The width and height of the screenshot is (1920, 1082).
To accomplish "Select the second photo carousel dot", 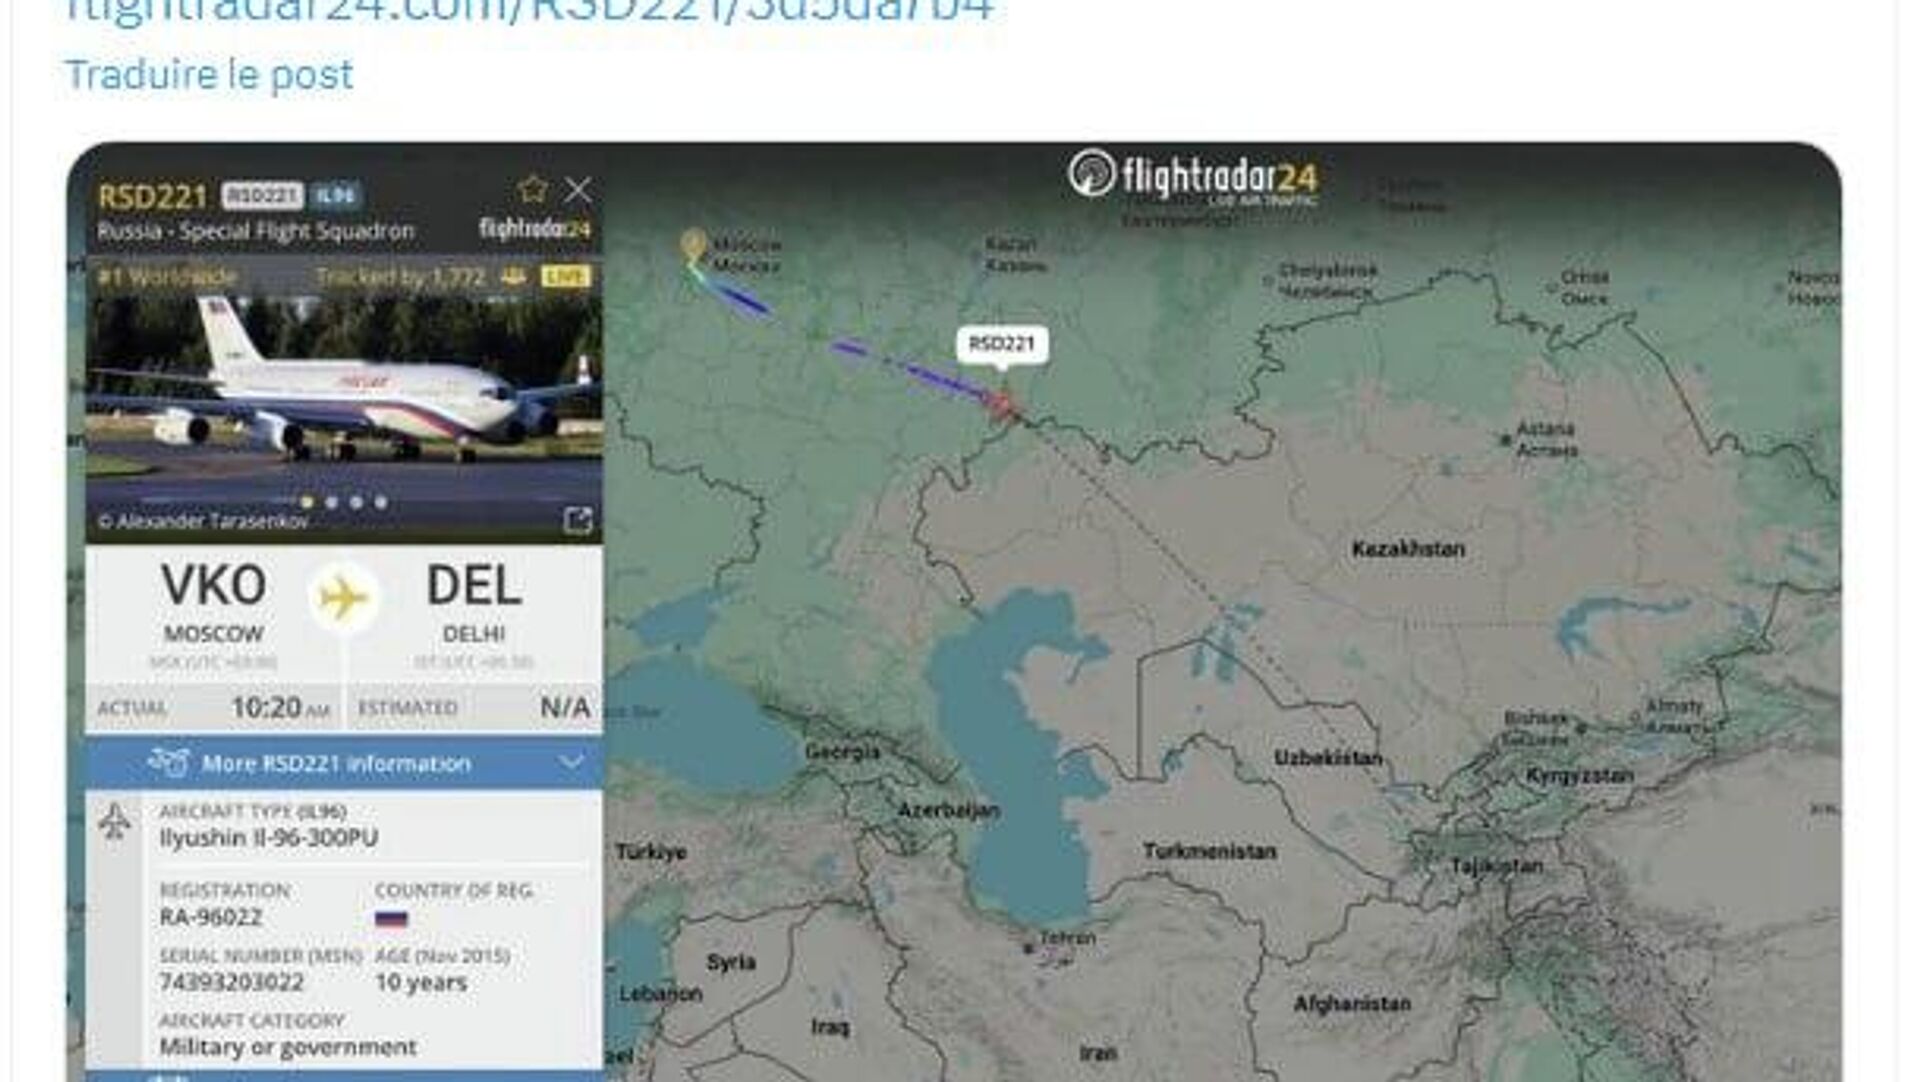I will click(331, 502).
